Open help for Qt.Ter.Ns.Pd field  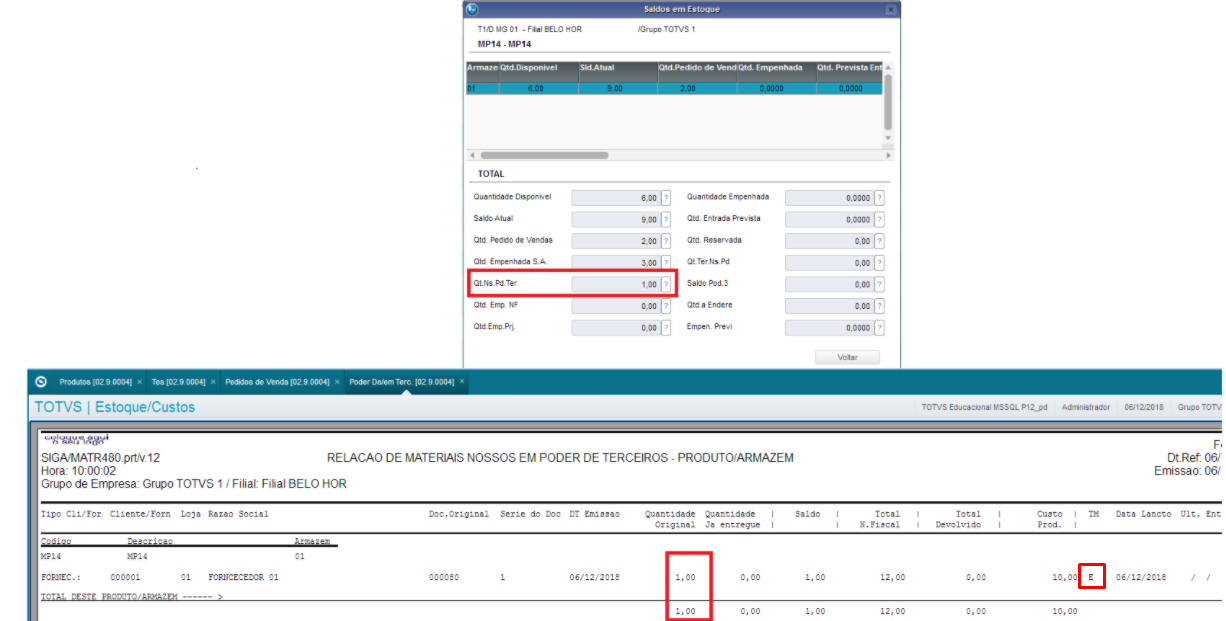pyautogui.click(x=880, y=263)
